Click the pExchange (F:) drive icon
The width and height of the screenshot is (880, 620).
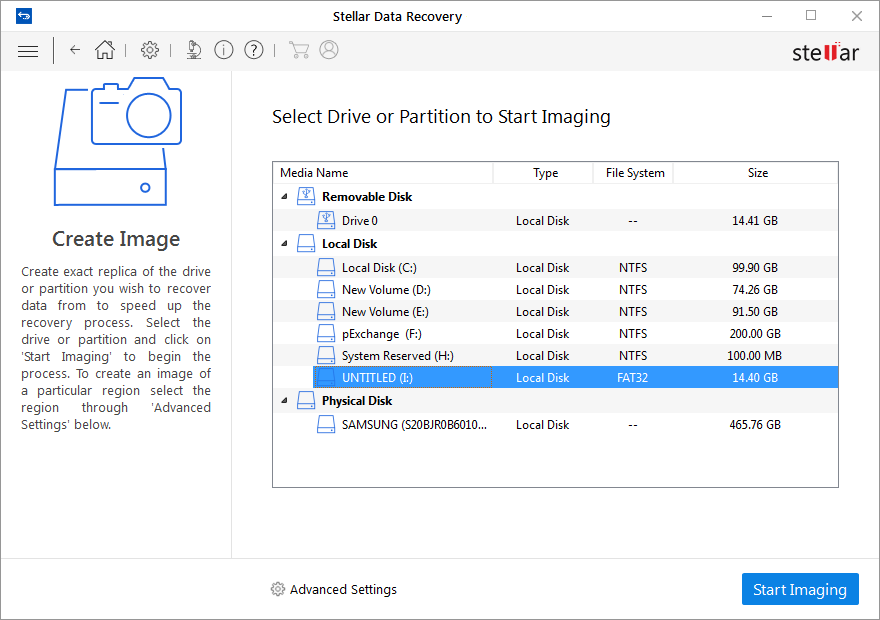326,333
